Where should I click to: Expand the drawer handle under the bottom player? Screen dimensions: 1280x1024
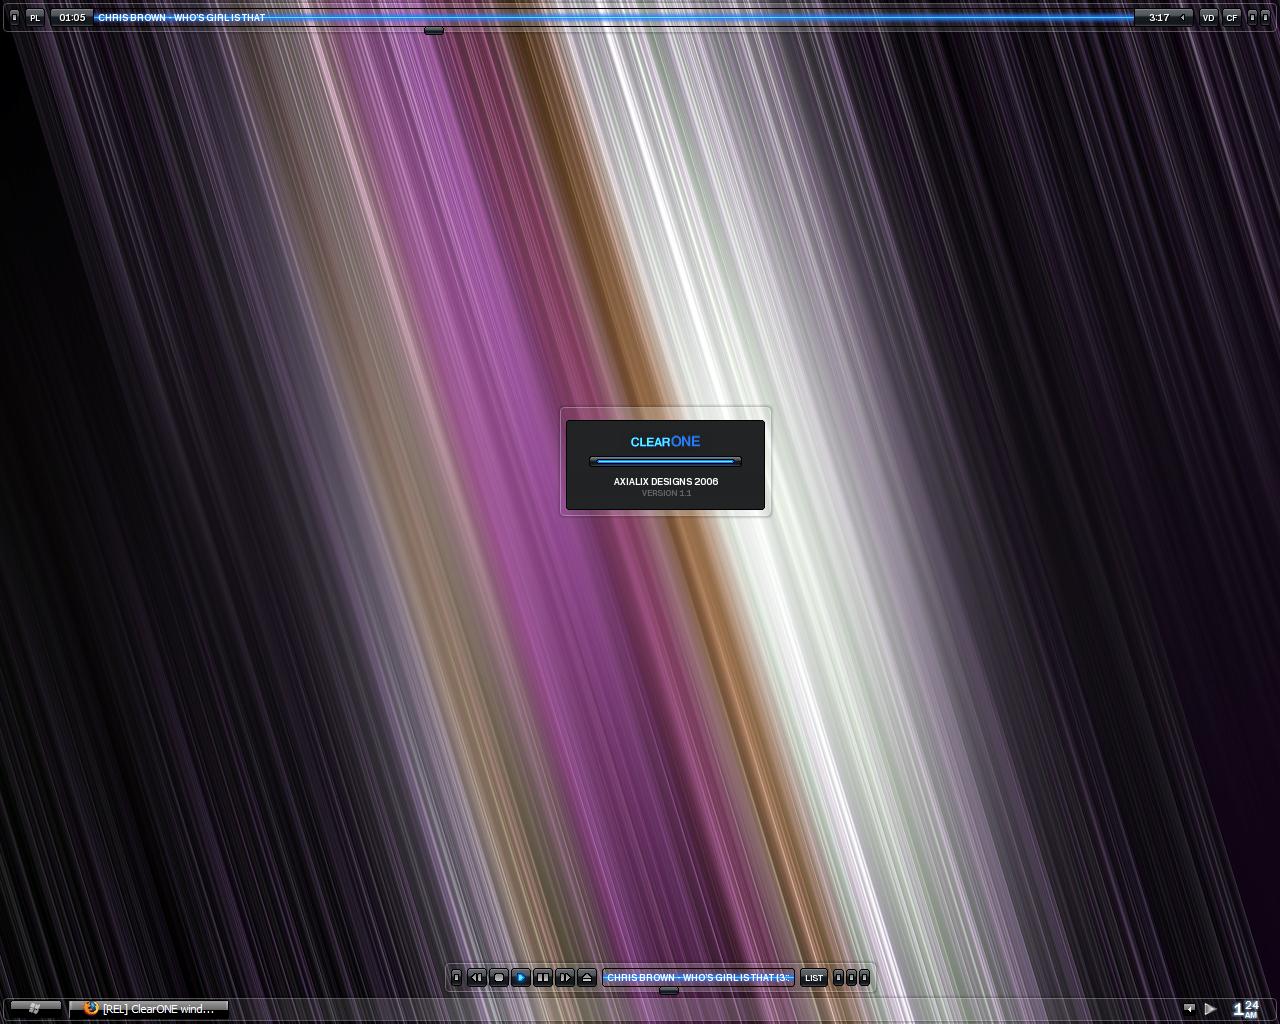click(669, 991)
